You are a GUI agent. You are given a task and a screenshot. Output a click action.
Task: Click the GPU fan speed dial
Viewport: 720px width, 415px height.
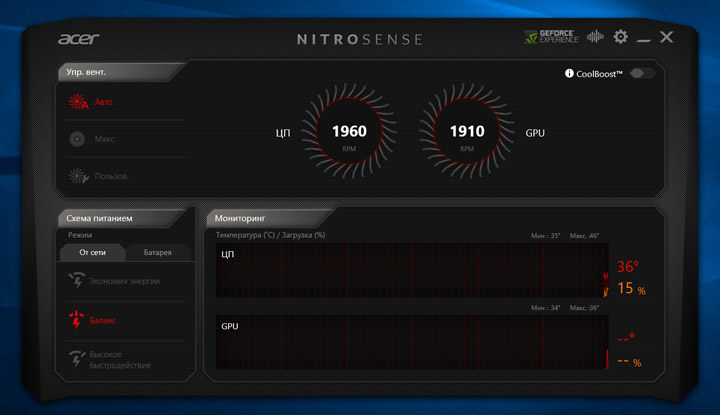(x=466, y=134)
